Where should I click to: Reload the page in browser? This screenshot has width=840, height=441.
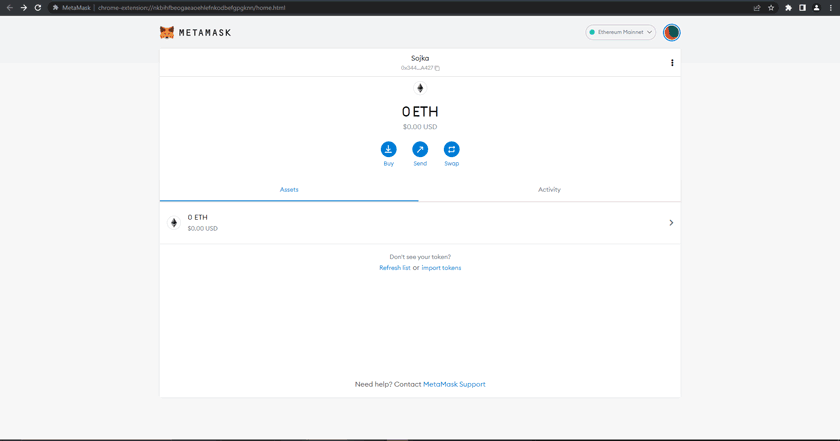(38, 8)
